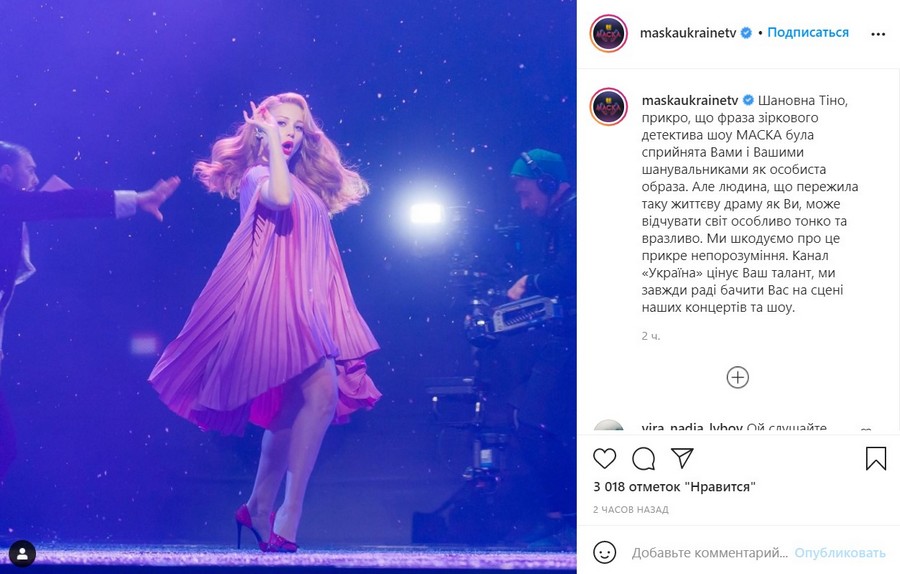Publish comment with Опубликовать button

[x=840, y=553]
